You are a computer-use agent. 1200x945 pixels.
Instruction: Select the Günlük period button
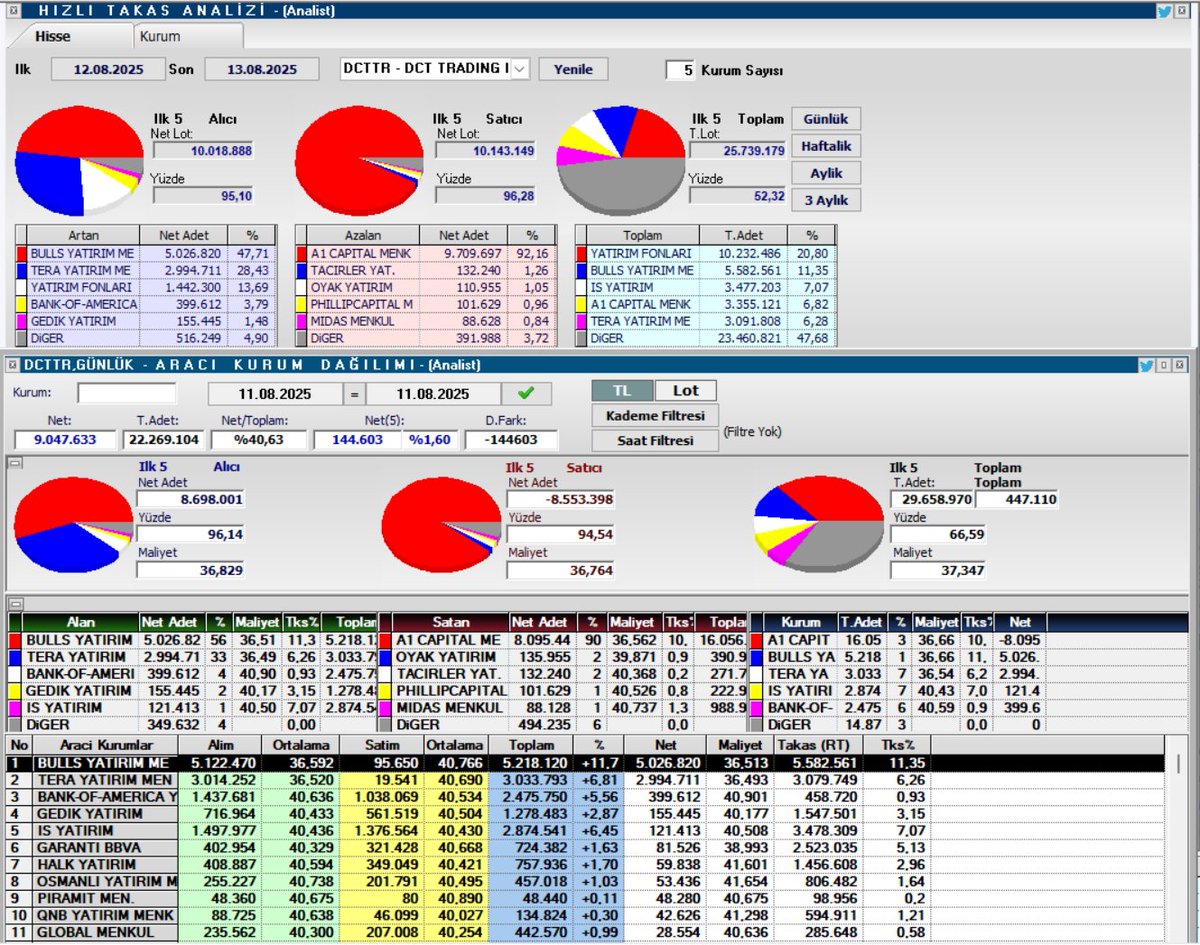coord(826,119)
